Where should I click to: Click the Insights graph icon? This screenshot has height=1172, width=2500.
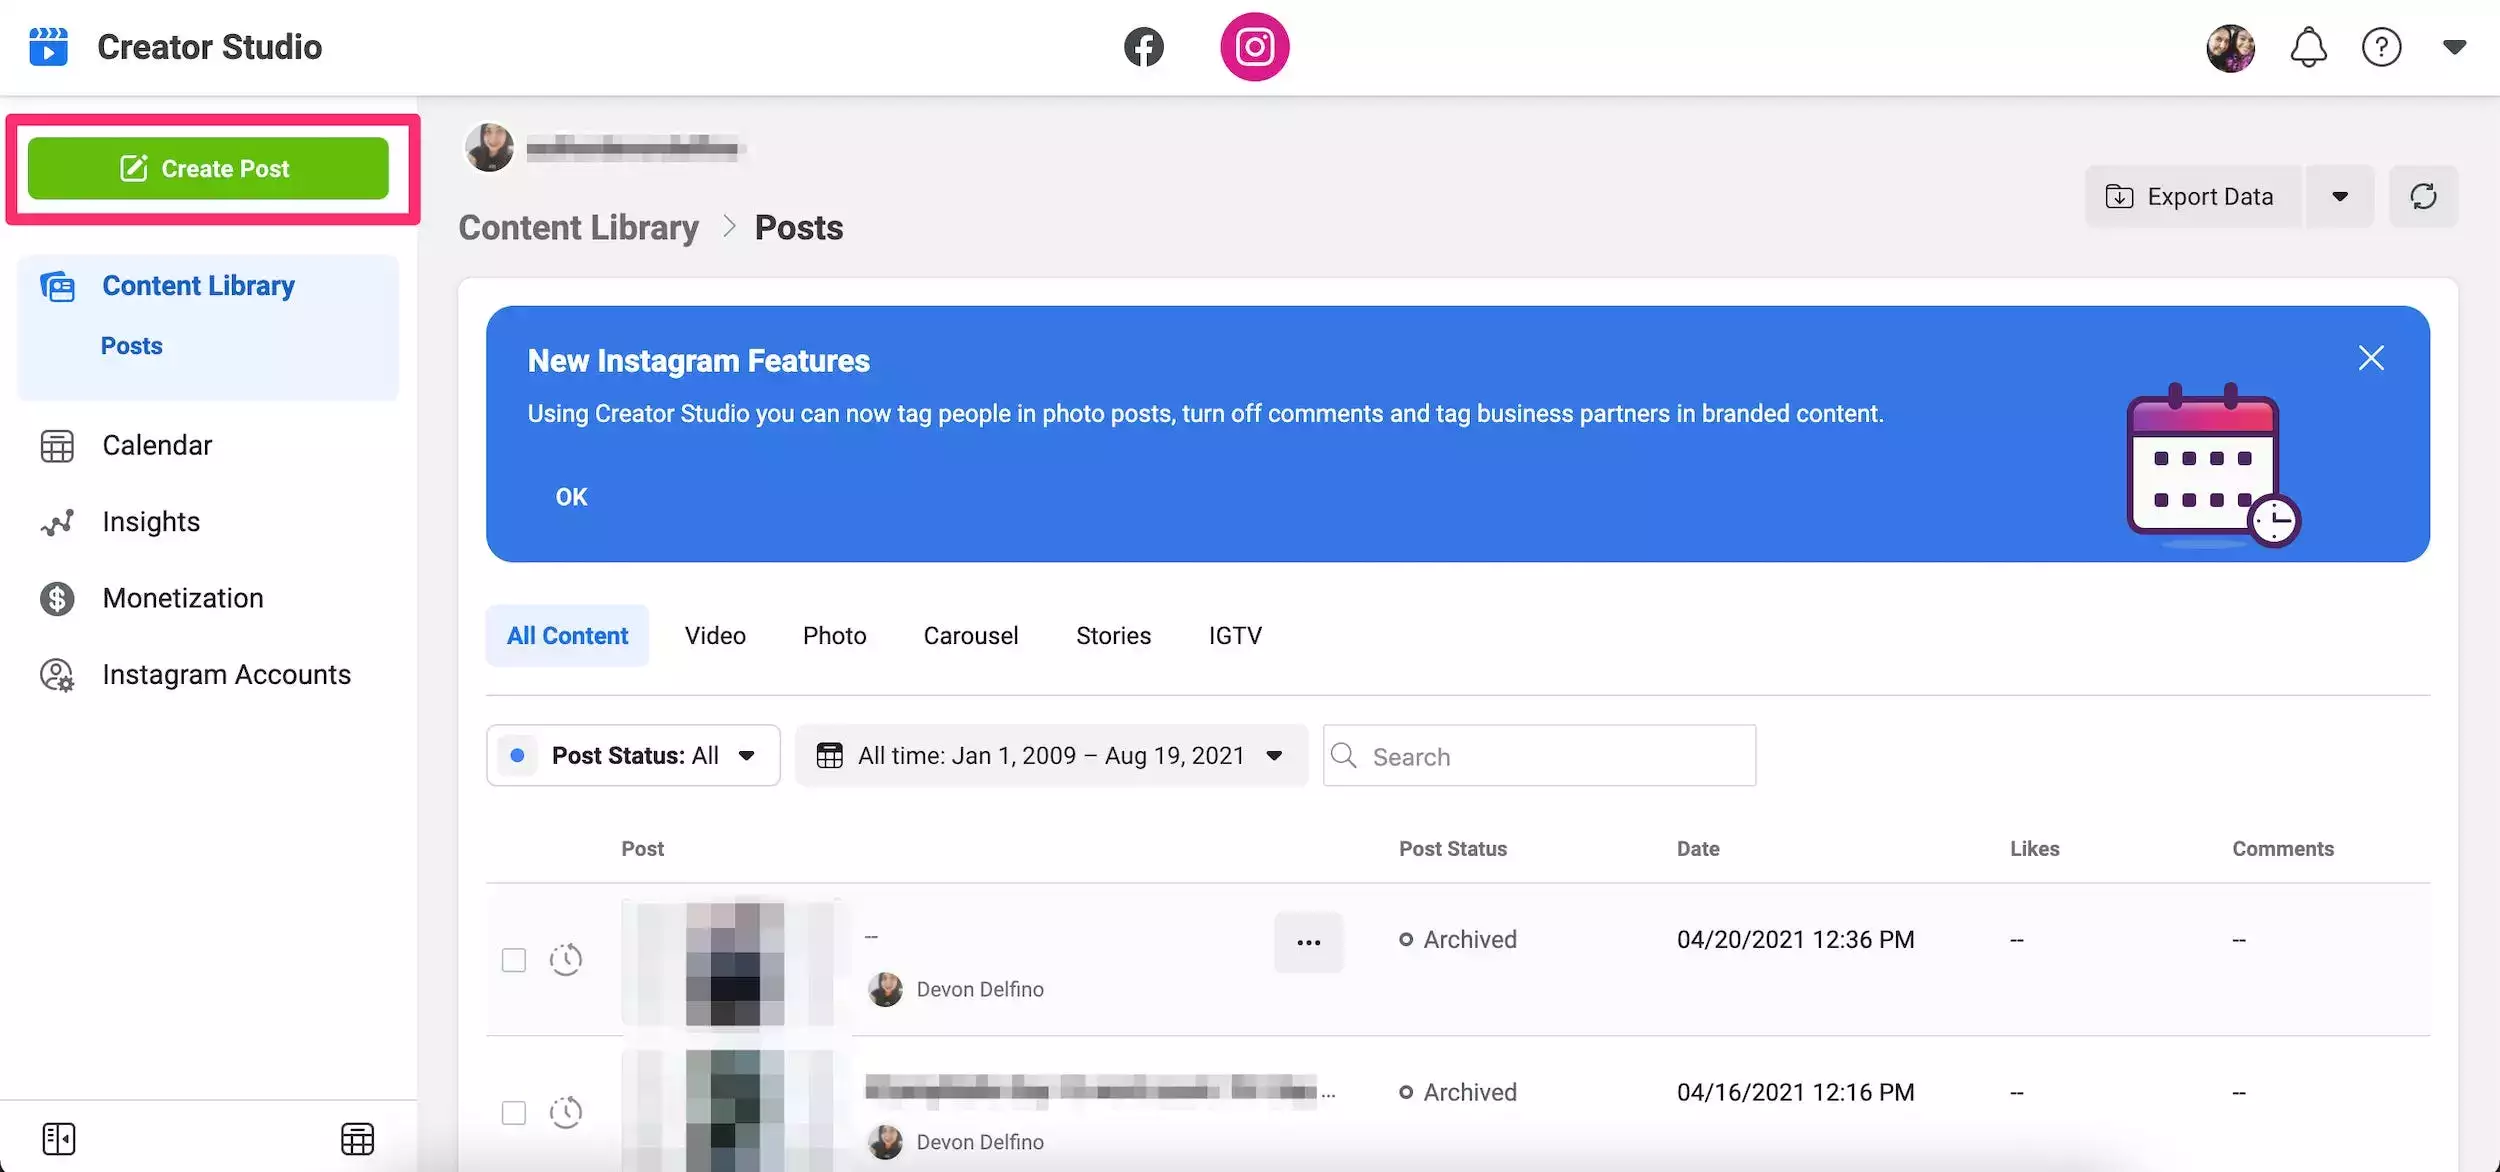pos(57,522)
